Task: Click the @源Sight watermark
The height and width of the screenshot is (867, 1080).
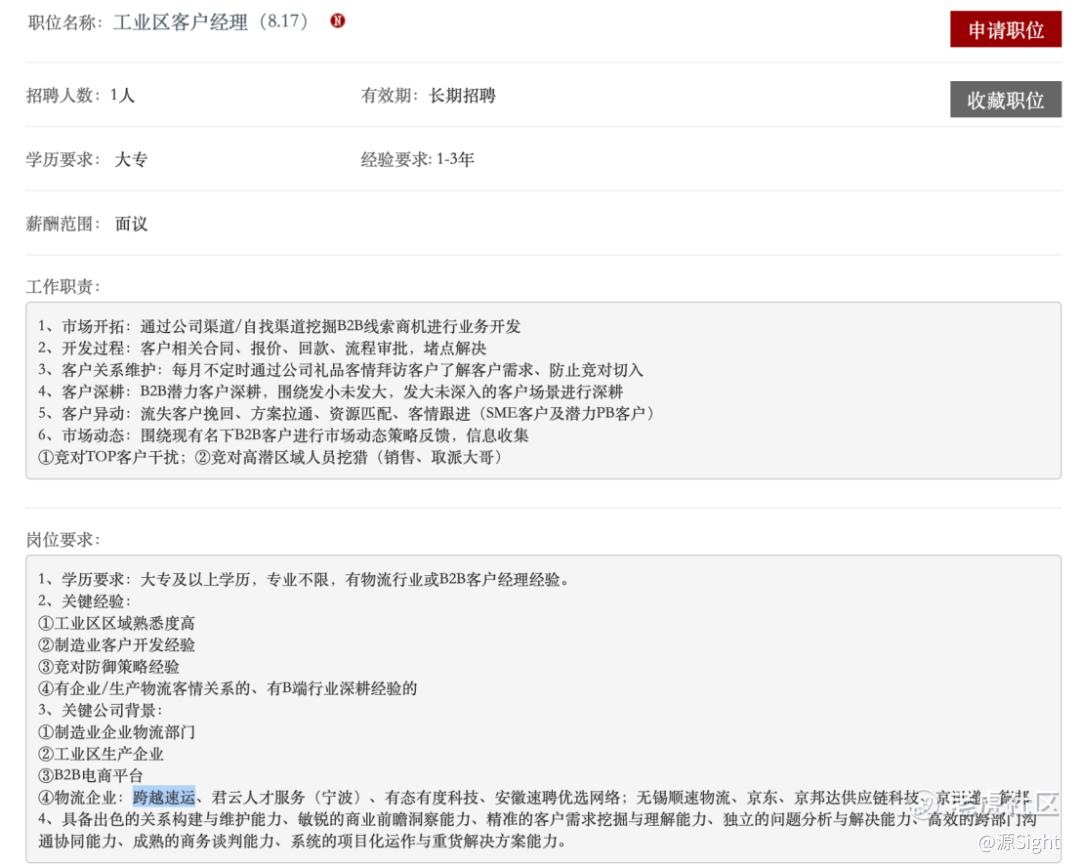Action: pyautogui.click(x=1019, y=841)
